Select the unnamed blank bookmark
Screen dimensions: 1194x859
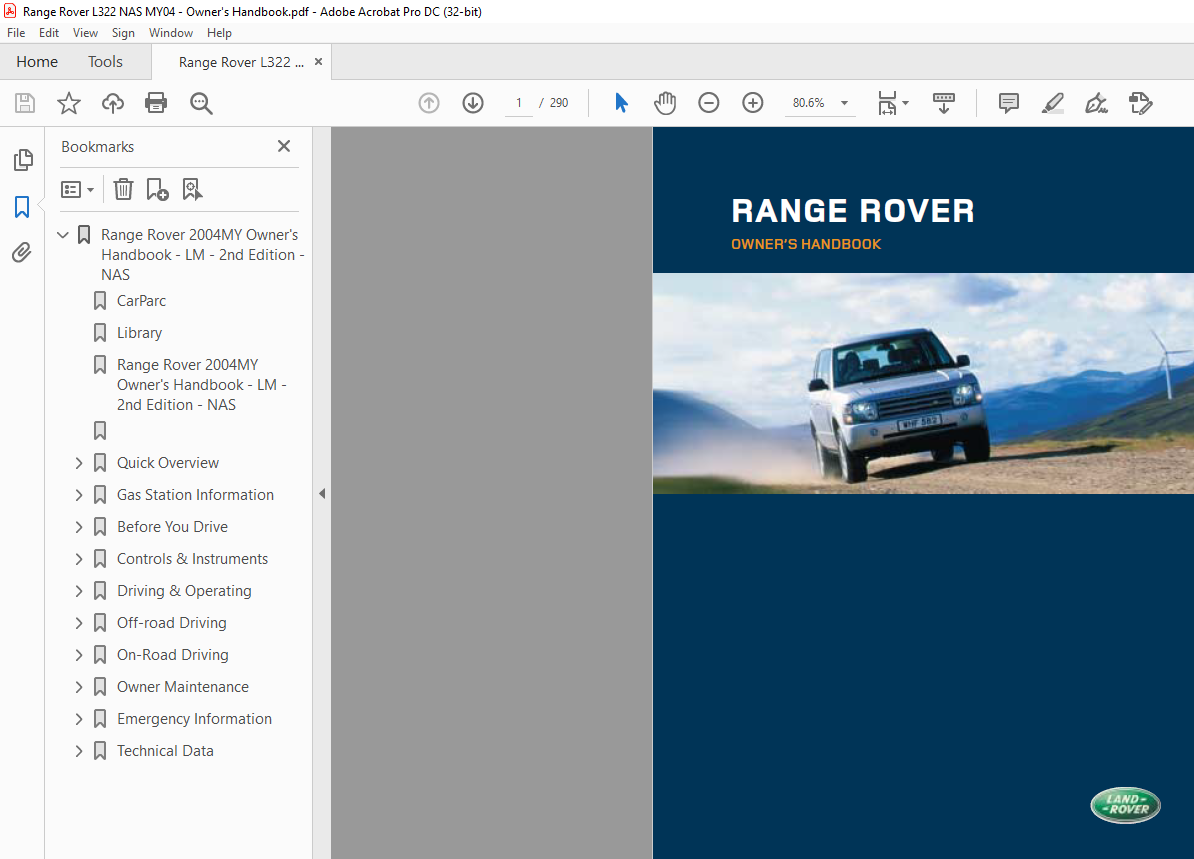(100, 431)
